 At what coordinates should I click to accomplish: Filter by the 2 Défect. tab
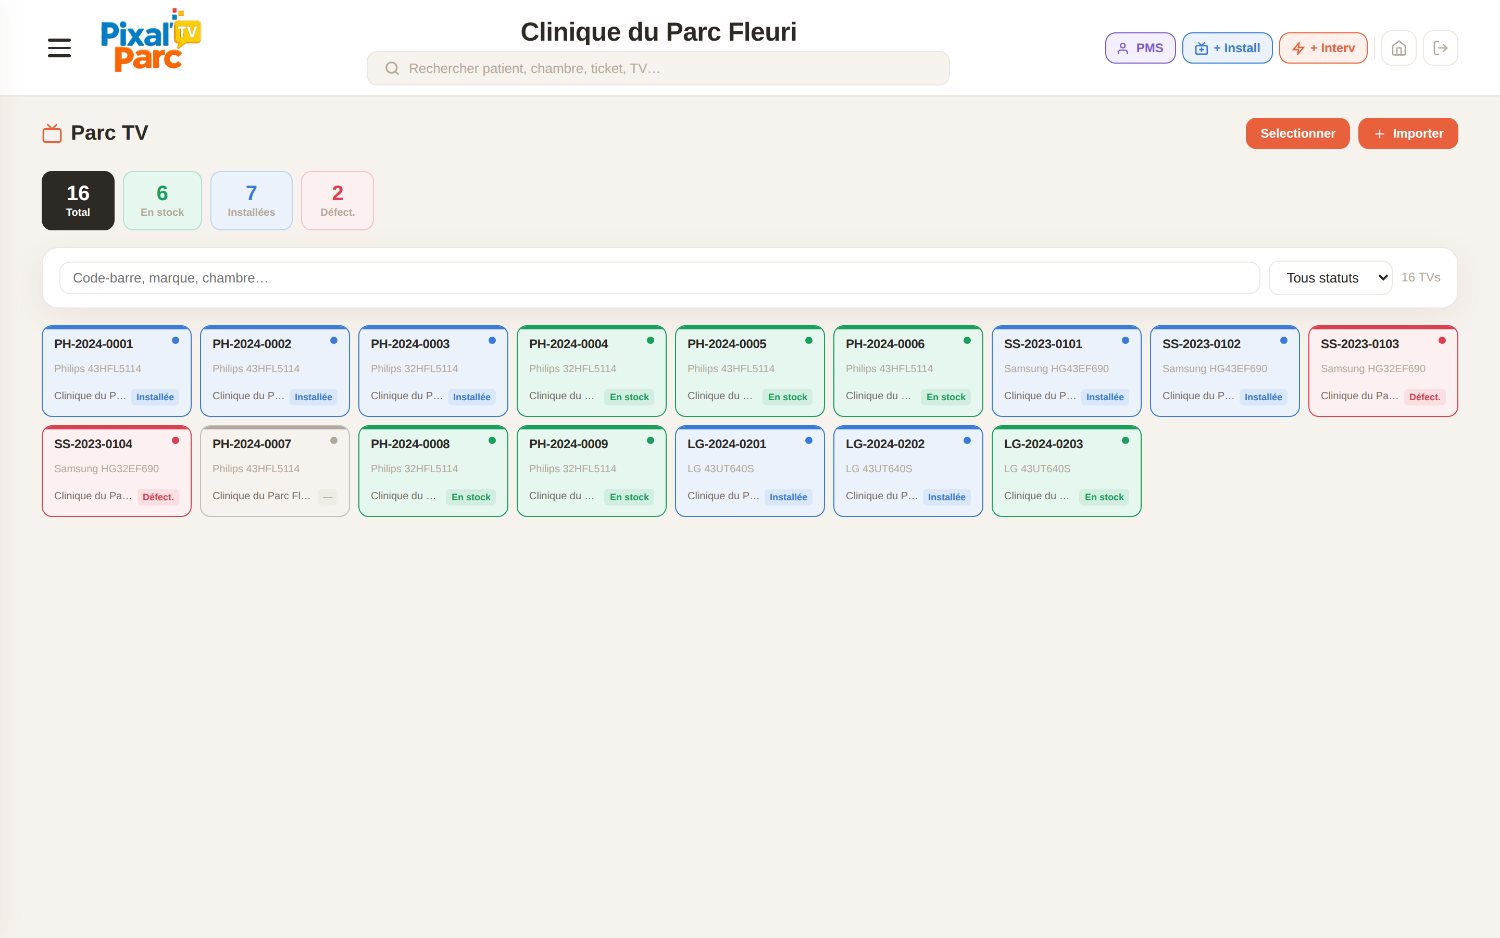tap(337, 200)
